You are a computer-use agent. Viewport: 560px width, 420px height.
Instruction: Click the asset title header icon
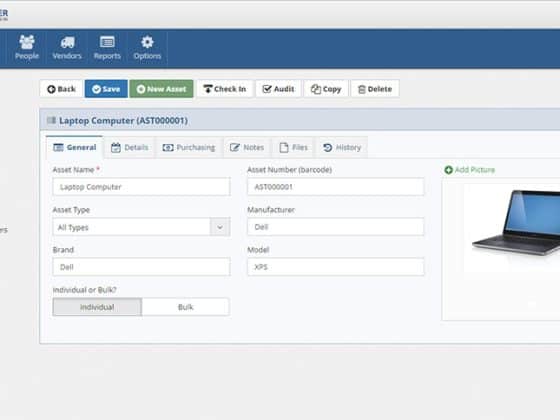[x=51, y=120]
